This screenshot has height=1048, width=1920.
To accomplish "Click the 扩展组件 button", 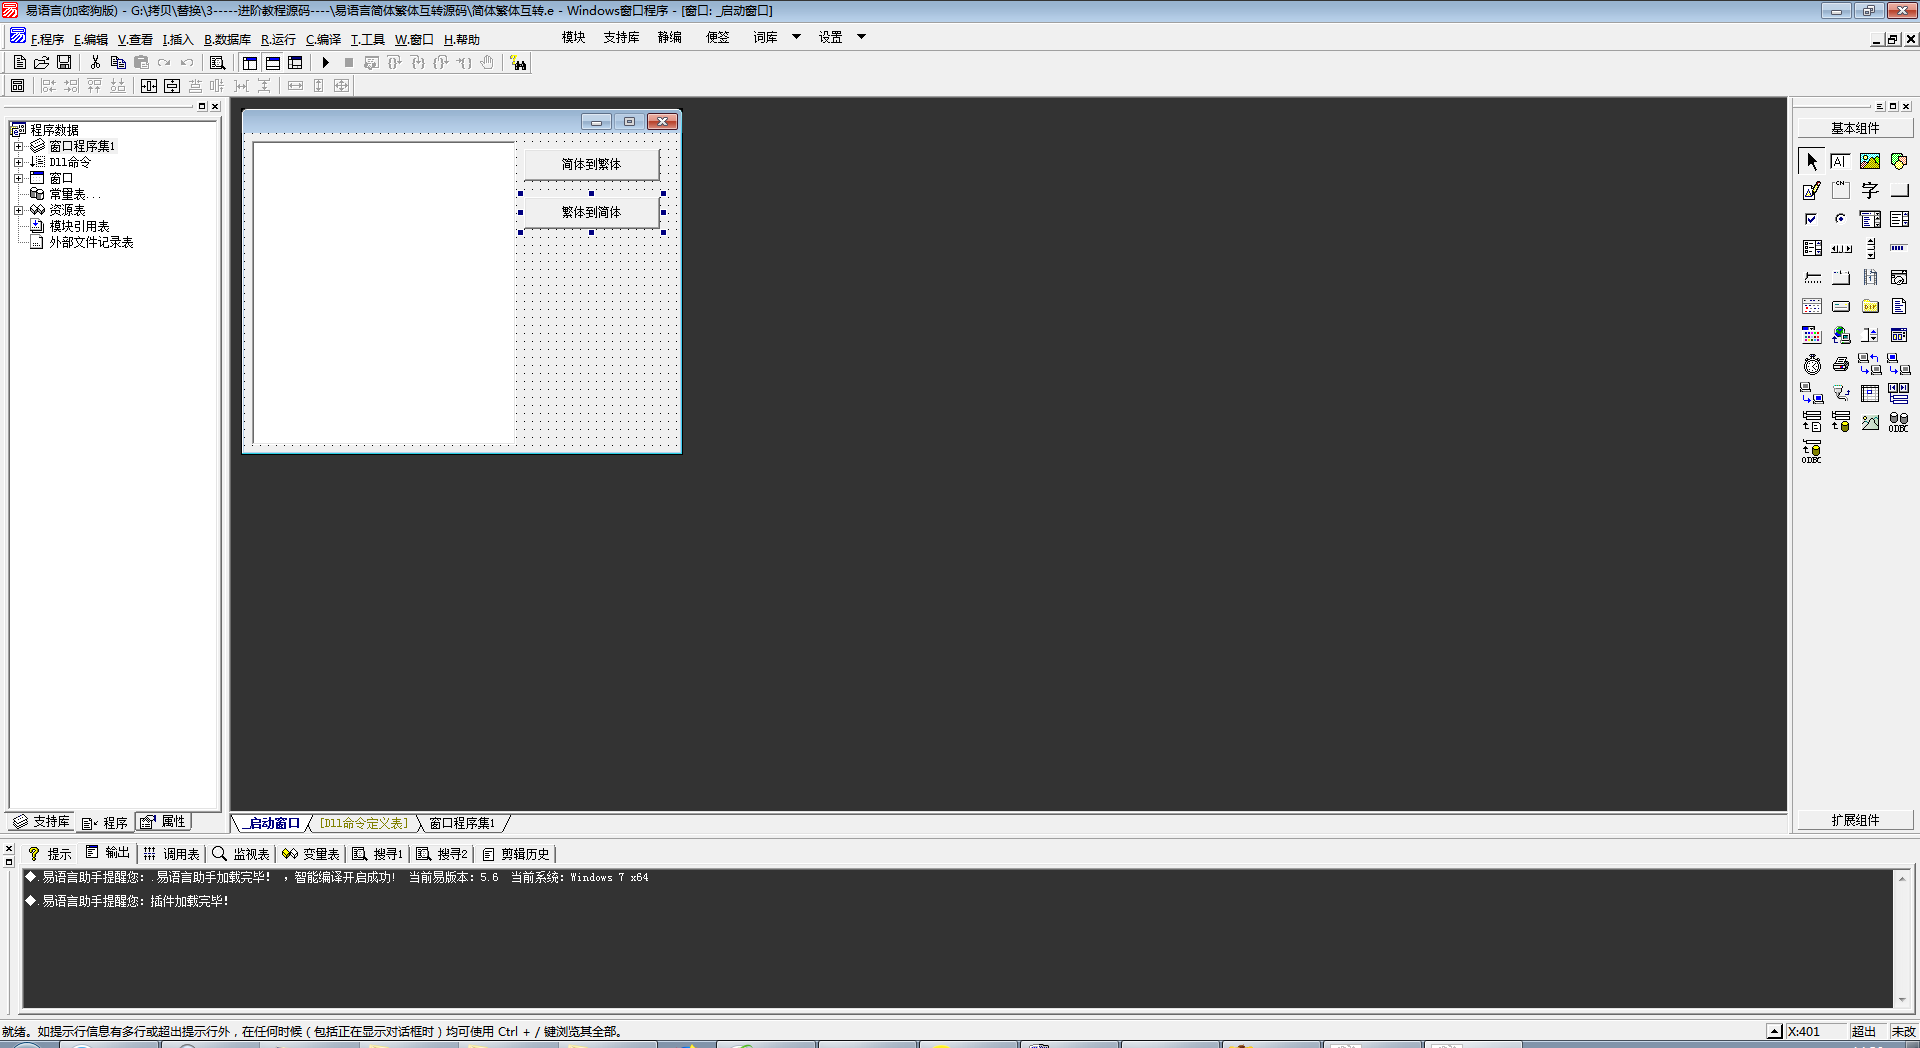I will (1855, 820).
